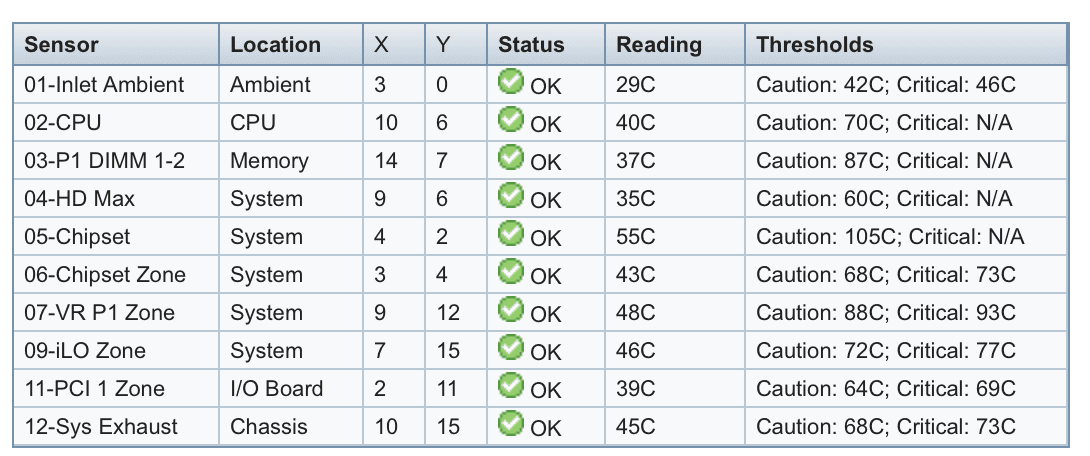Click the status icon in 04-HD Max row
The height and width of the screenshot is (456, 1090).
510,195
